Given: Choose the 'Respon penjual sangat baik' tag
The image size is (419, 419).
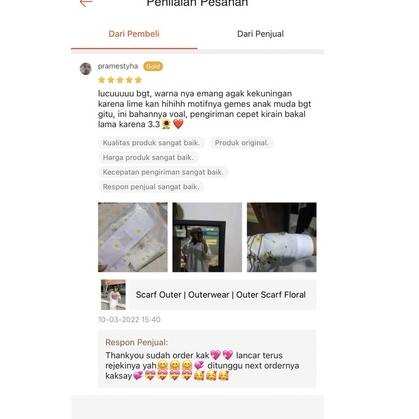Looking at the screenshot, I should pyautogui.click(x=151, y=187).
